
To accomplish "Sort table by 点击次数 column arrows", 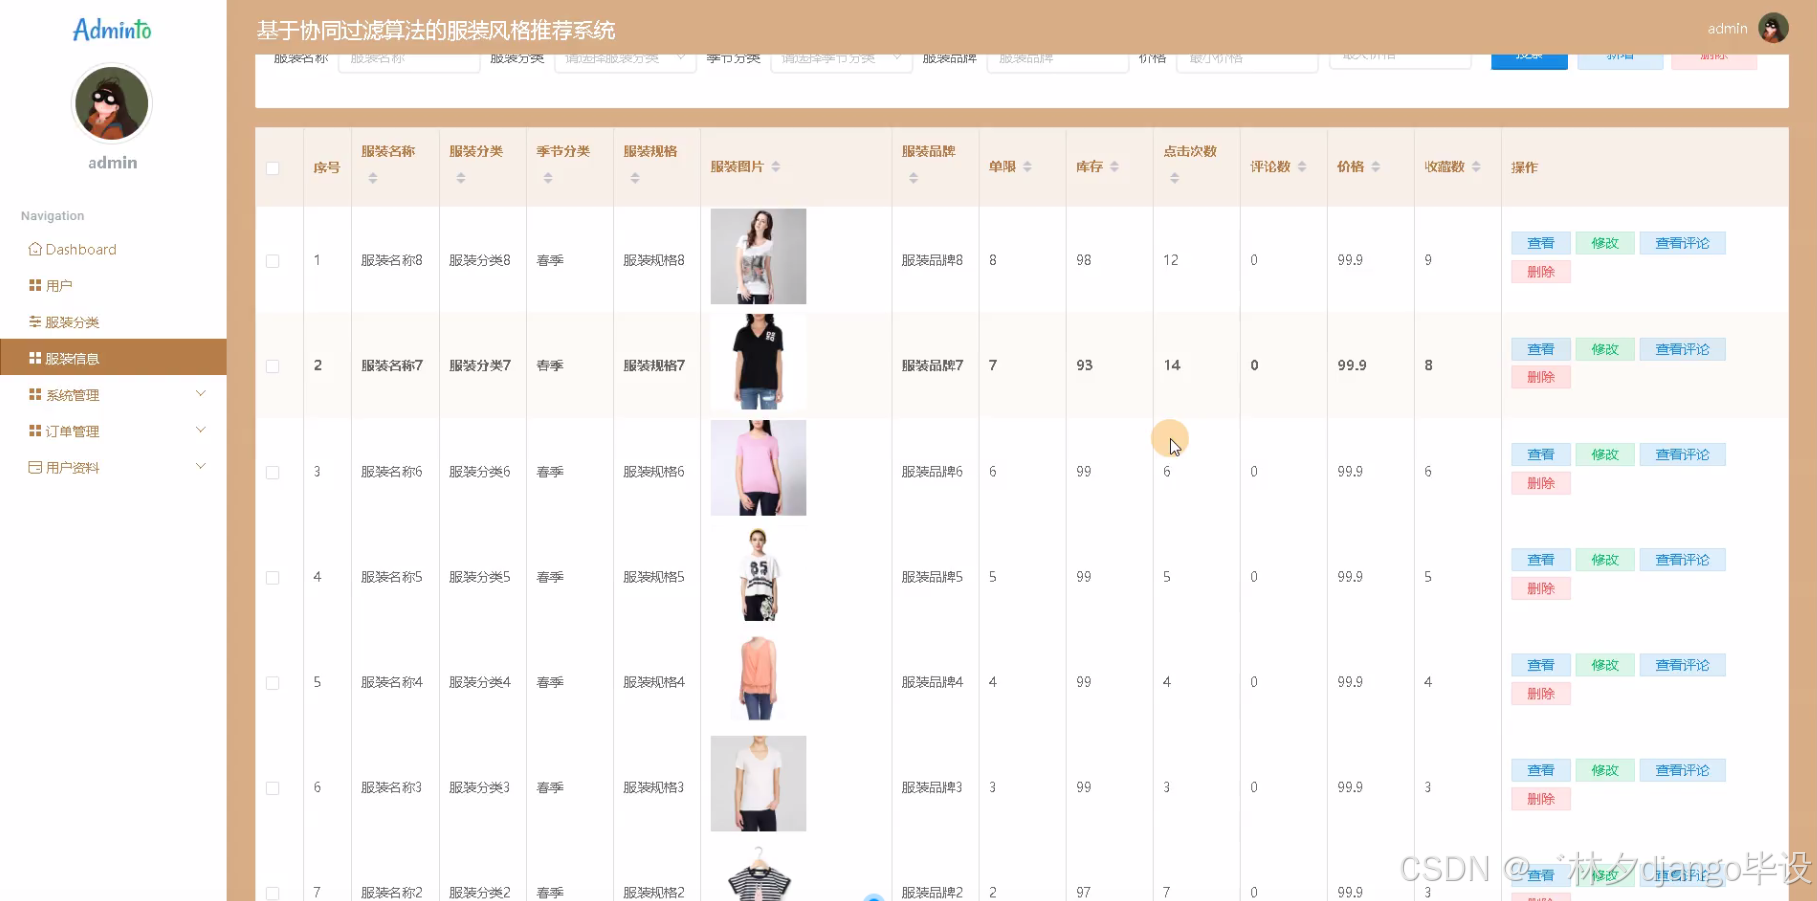I will [x=1175, y=178].
